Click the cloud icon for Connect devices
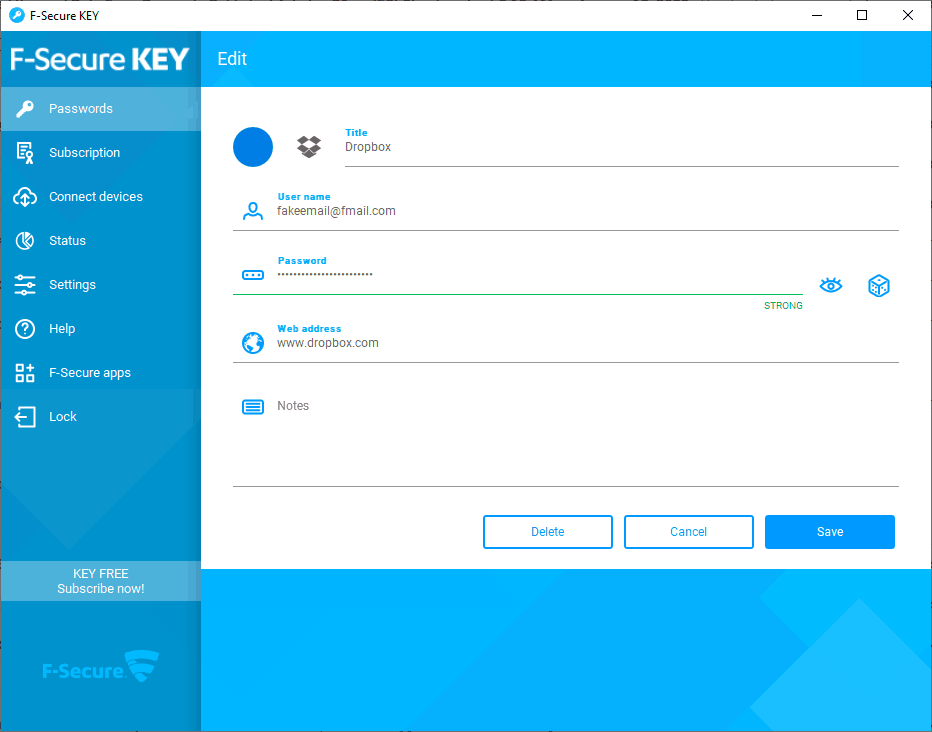 24,197
